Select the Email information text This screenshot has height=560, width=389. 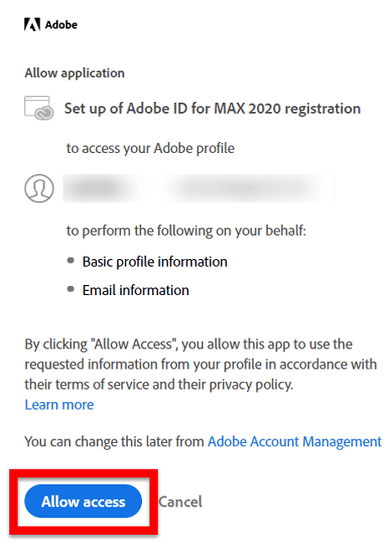pyautogui.click(x=136, y=290)
